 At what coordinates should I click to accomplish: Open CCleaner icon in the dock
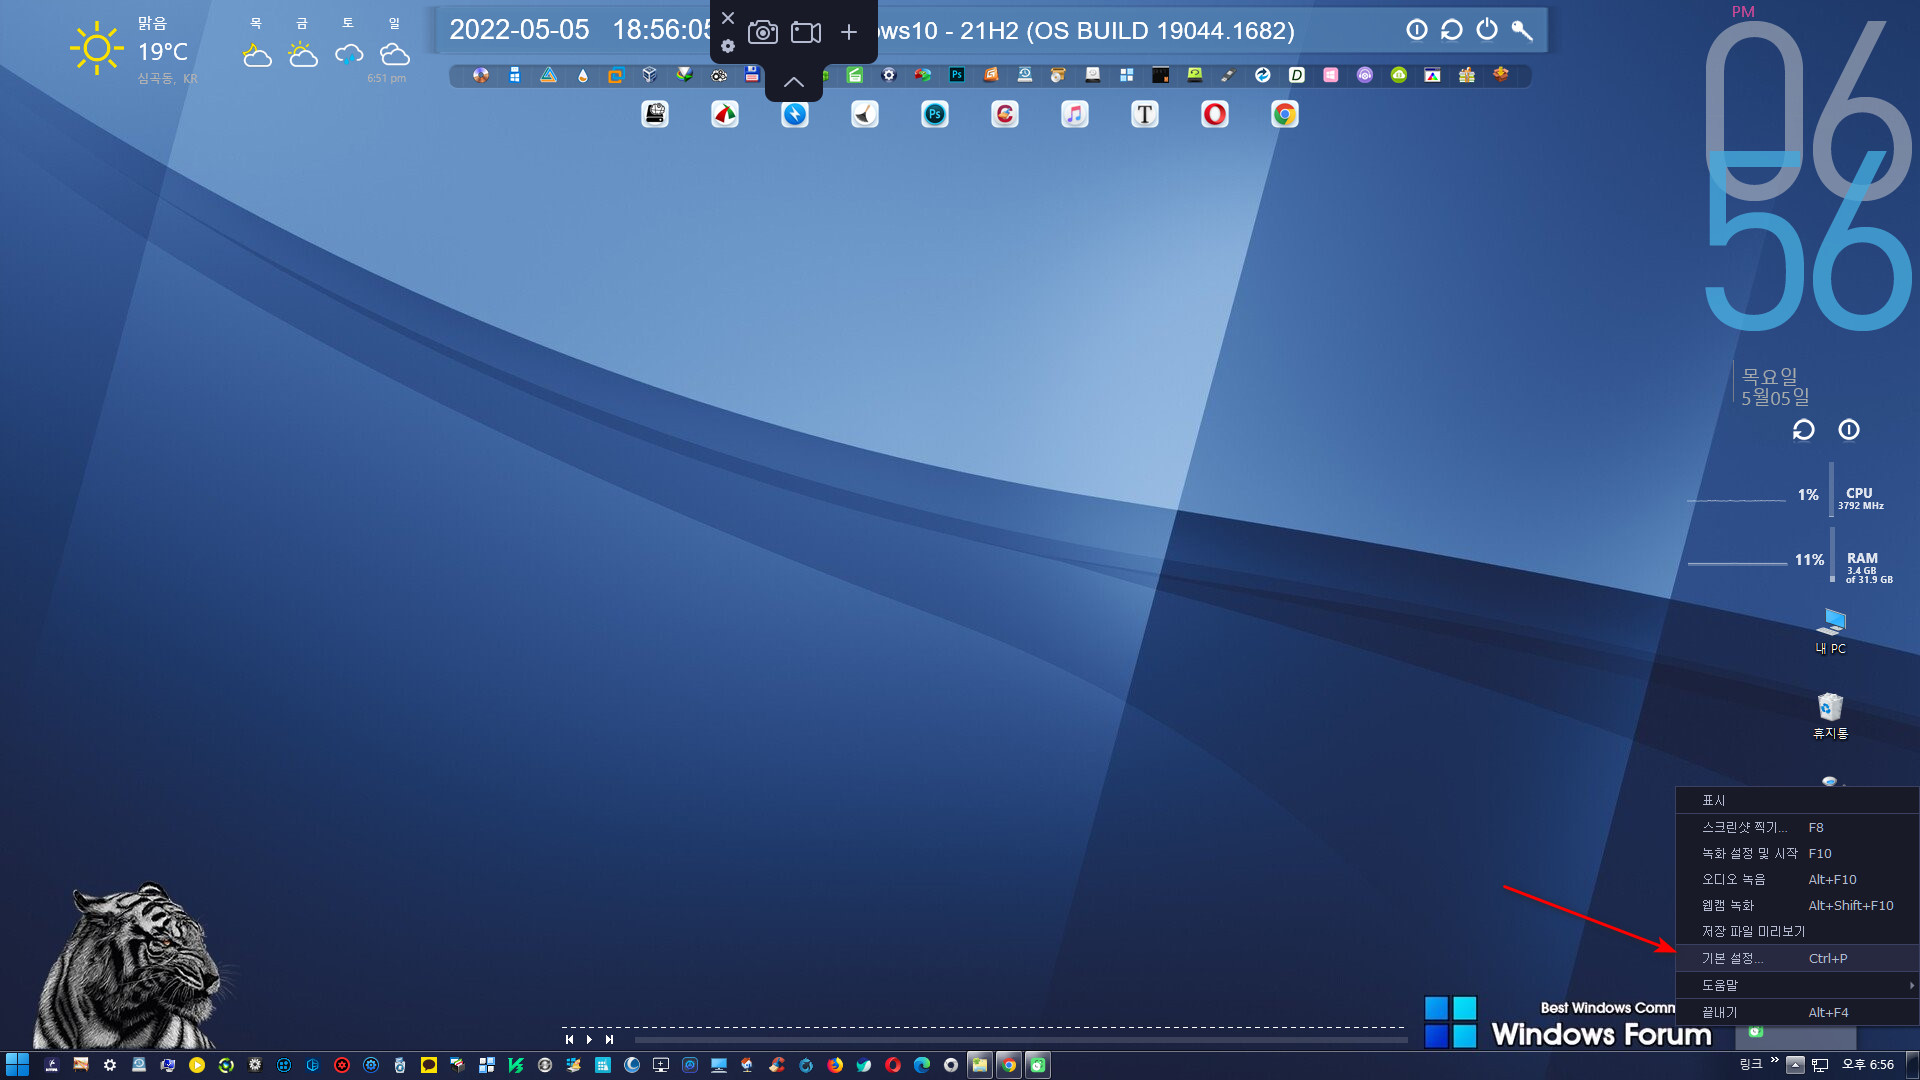click(1005, 114)
